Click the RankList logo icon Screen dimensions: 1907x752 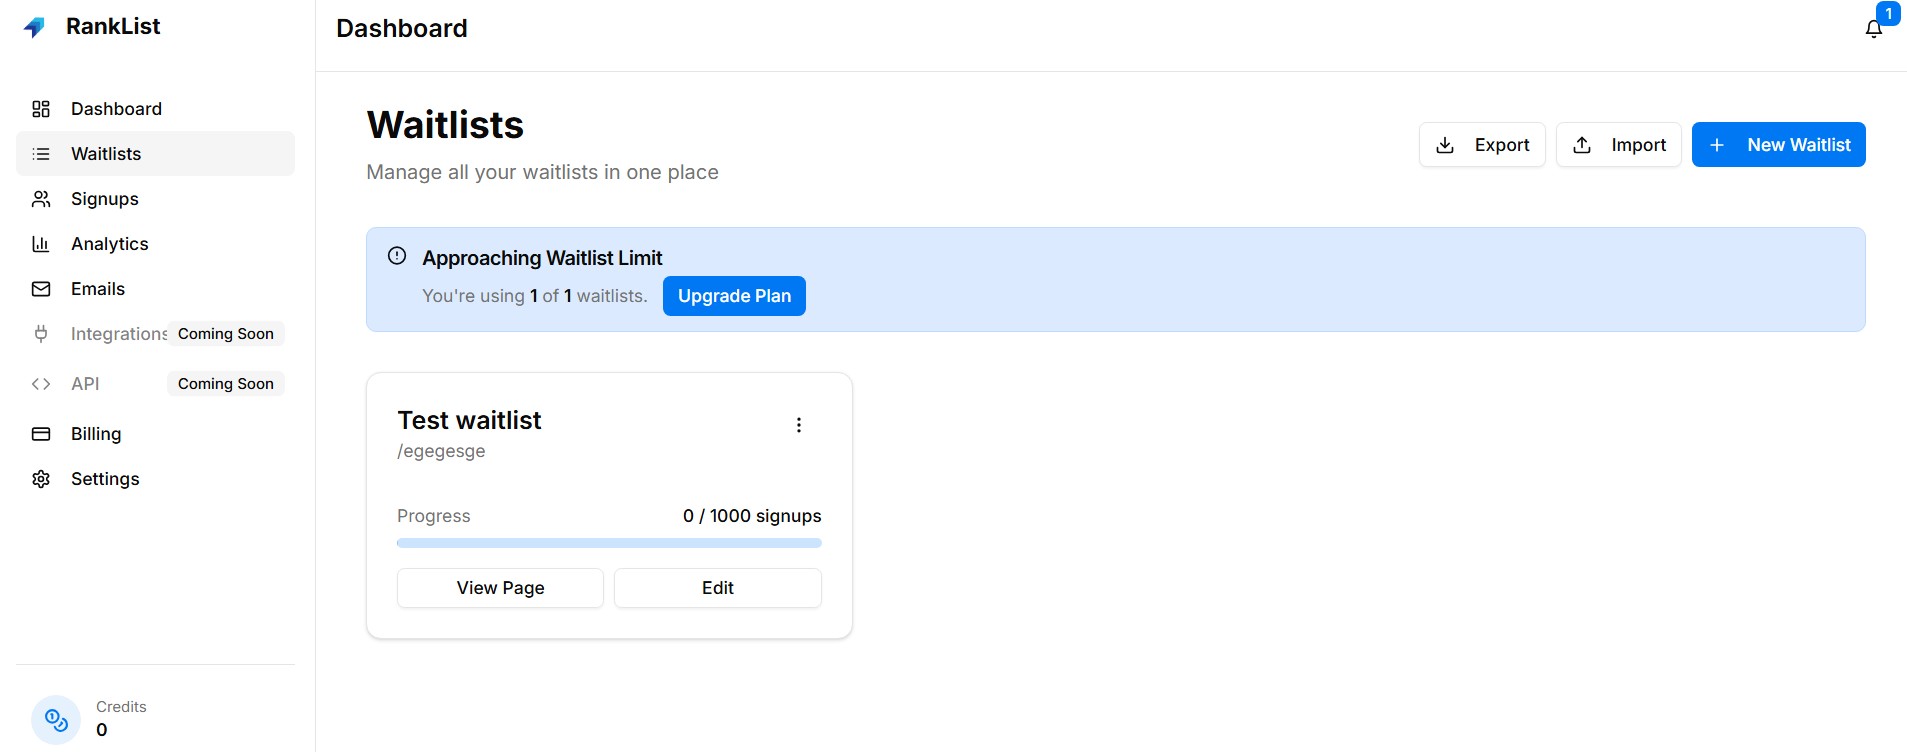[36, 26]
